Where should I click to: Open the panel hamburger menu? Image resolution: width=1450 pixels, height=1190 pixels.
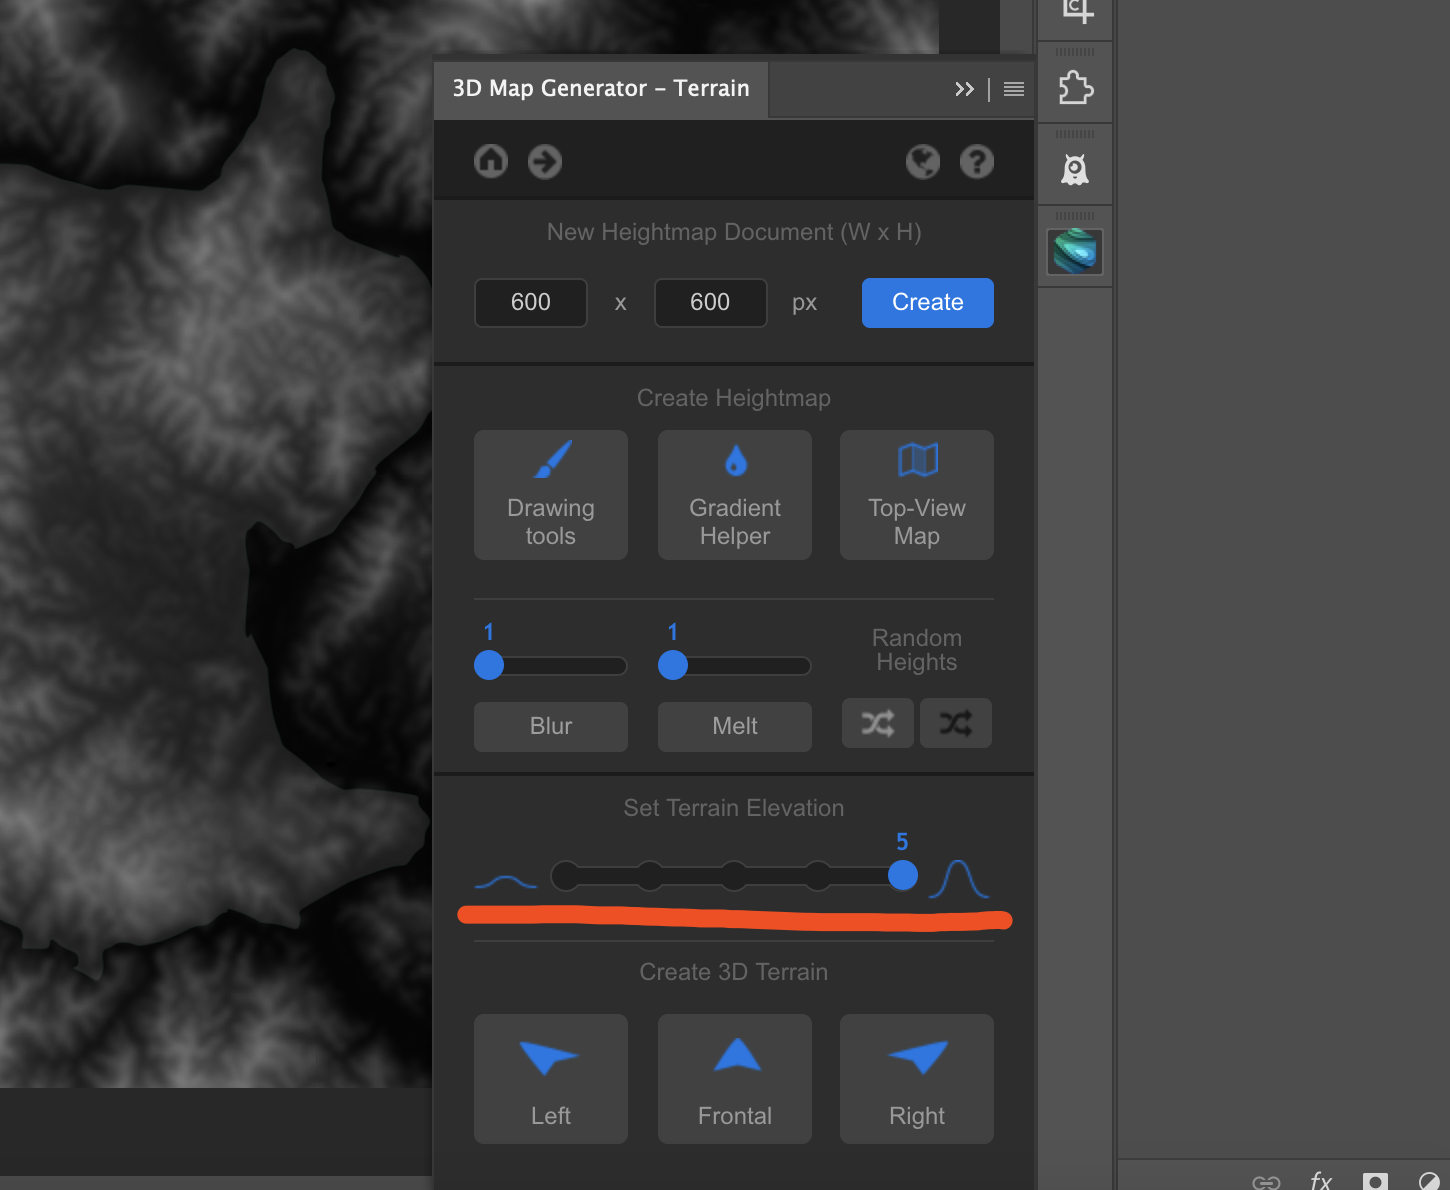click(1014, 89)
